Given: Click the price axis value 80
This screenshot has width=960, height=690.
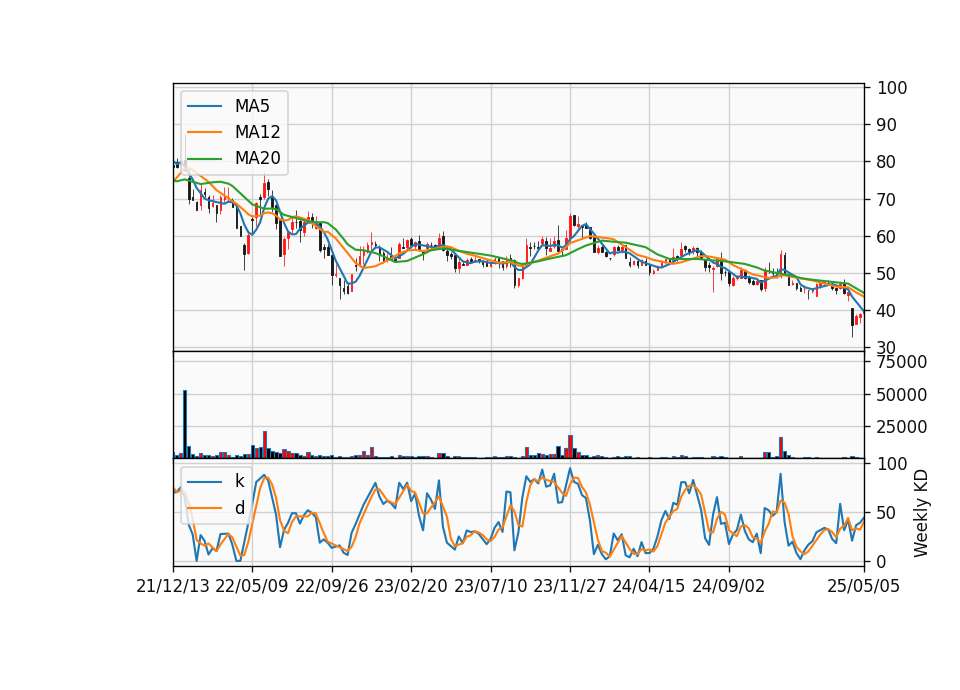Looking at the screenshot, I should pyautogui.click(x=887, y=162).
